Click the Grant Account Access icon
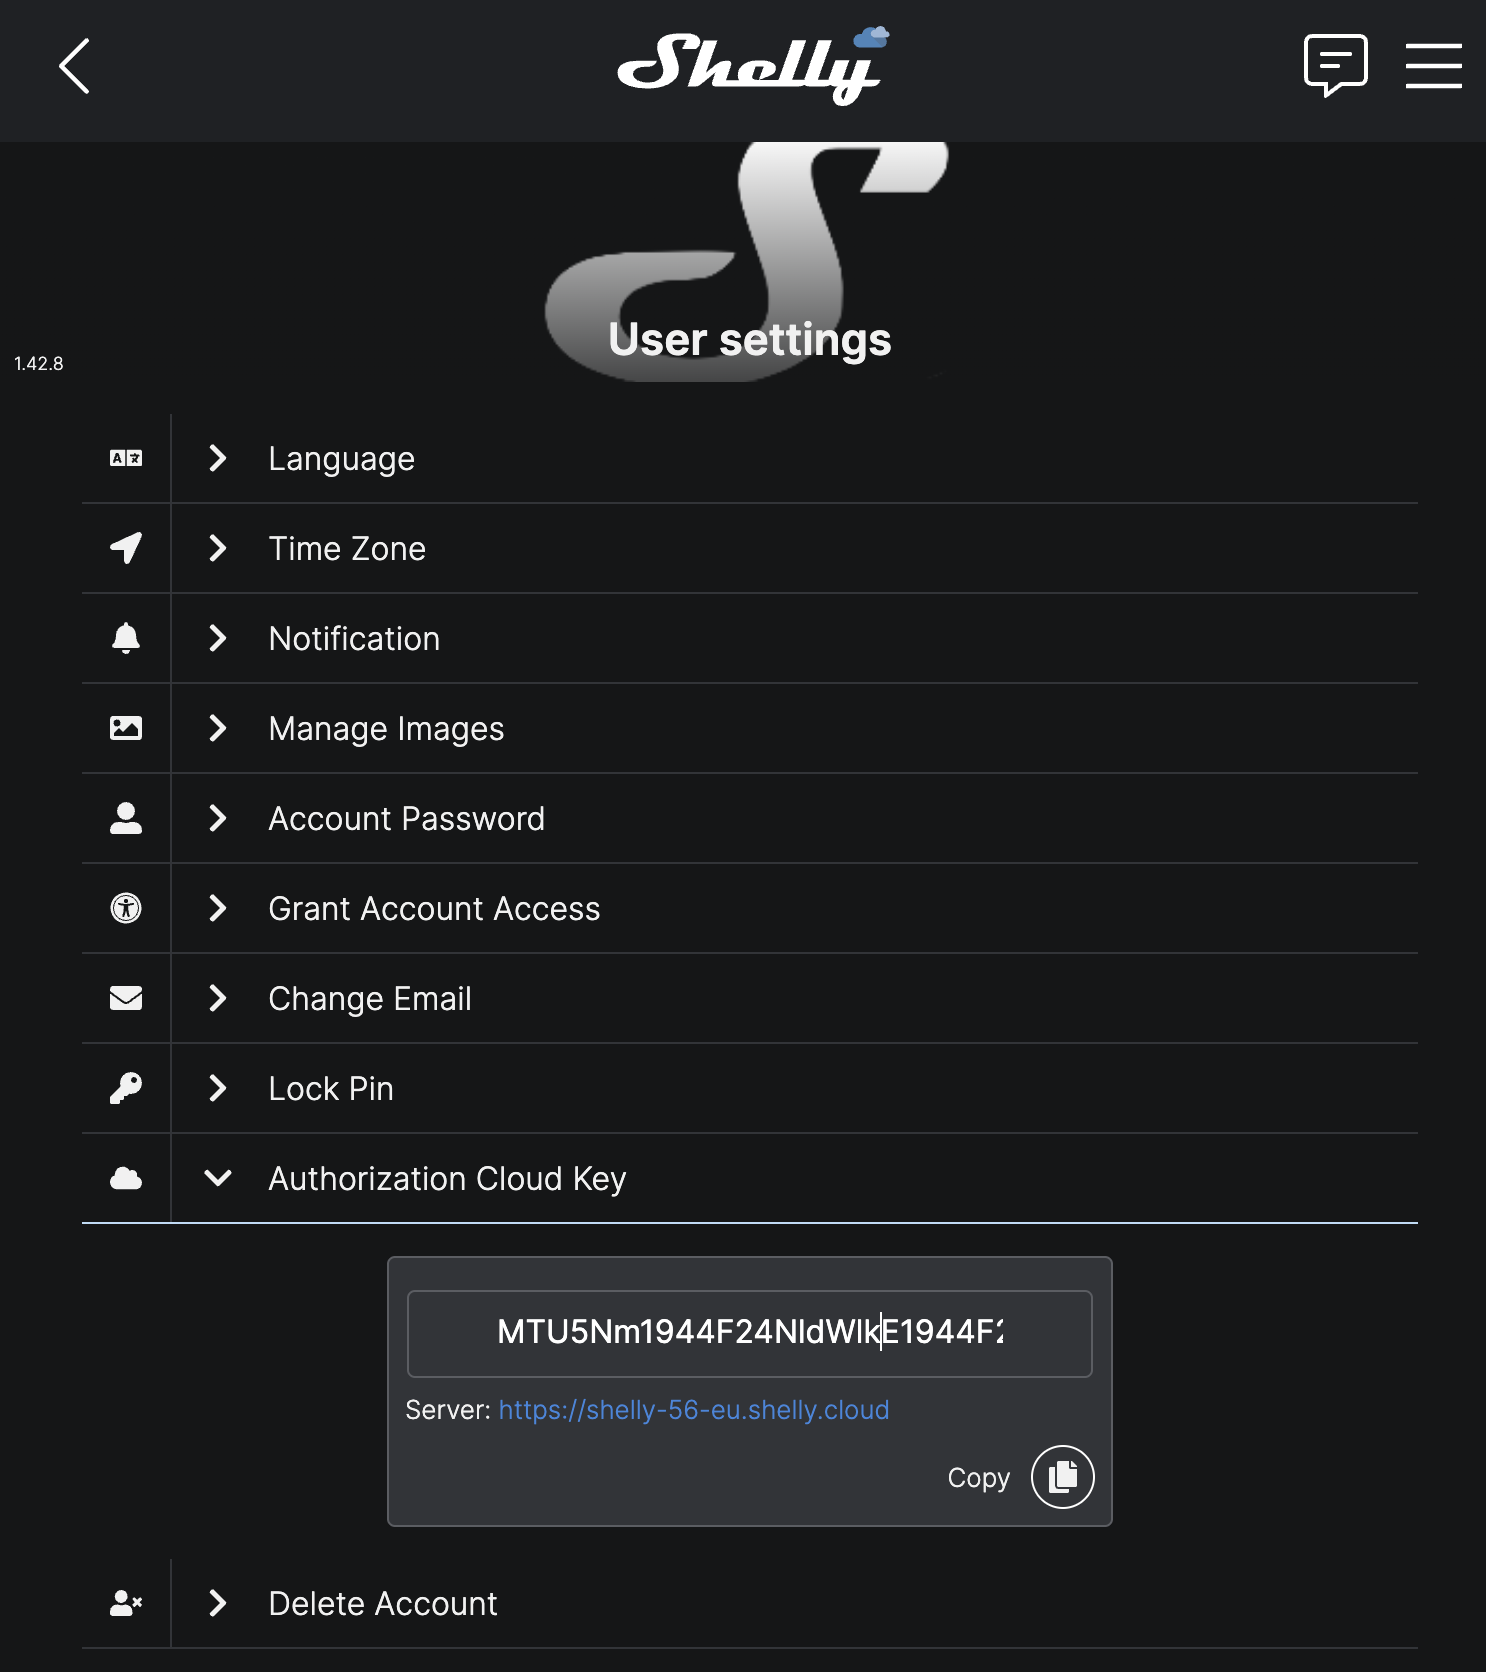This screenshot has width=1486, height=1672. click(126, 908)
